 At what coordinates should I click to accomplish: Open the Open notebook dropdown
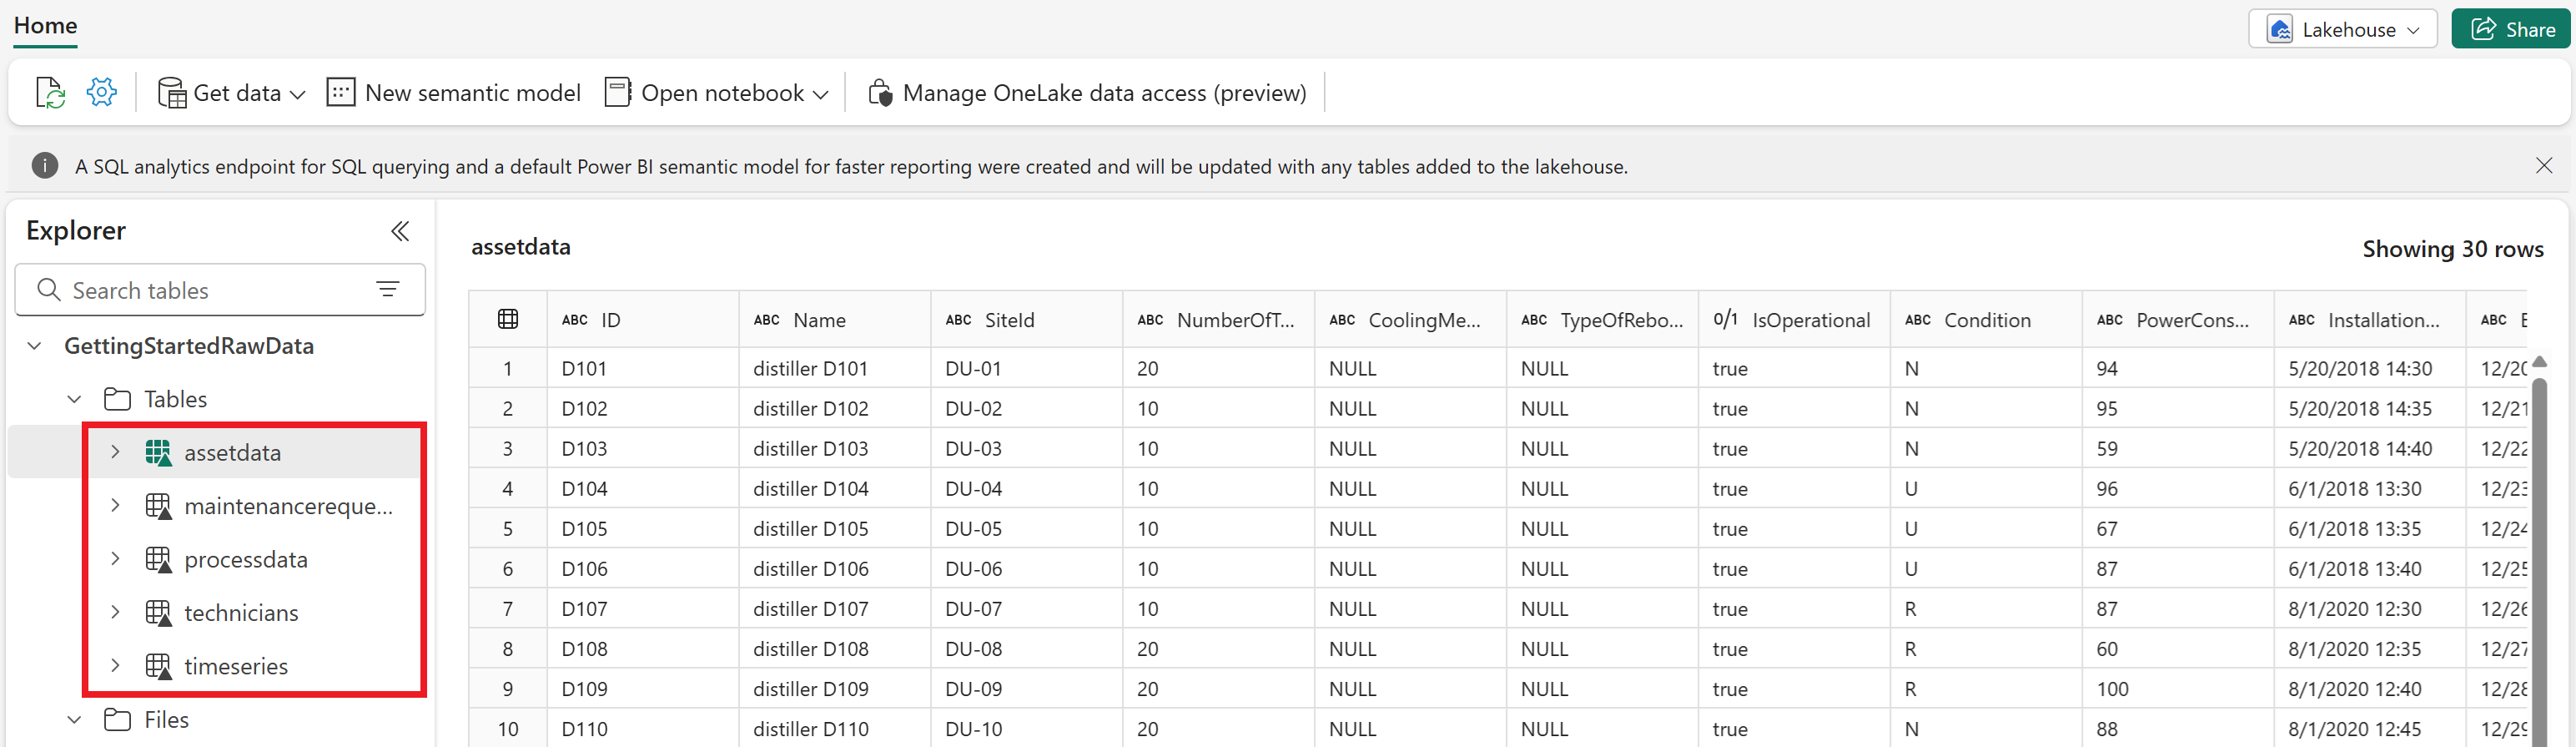click(x=717, y=93)
